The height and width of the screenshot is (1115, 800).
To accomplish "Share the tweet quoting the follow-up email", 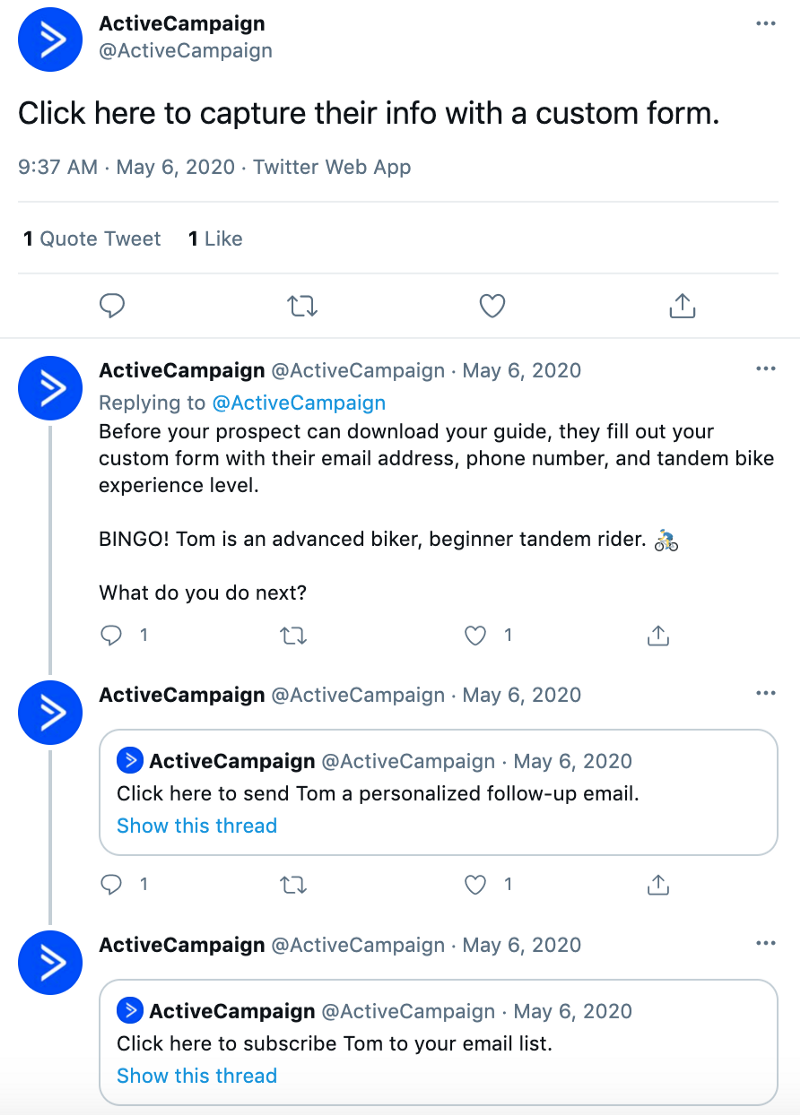I will 658,884.
